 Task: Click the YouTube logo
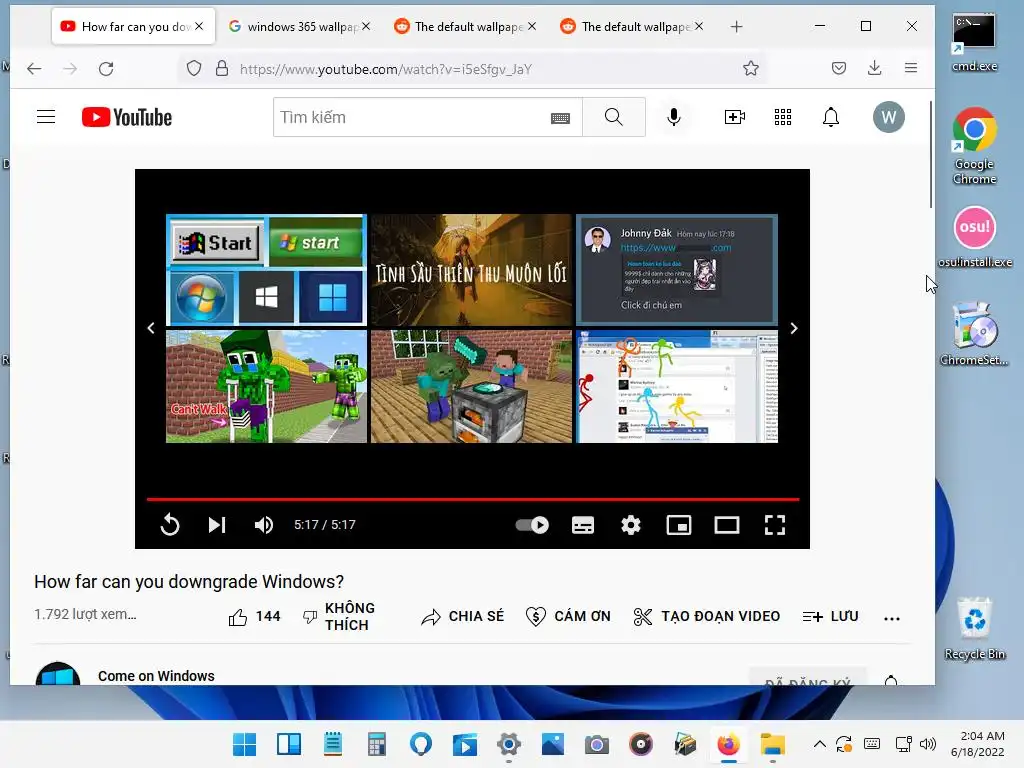click(x=127, y=118)
